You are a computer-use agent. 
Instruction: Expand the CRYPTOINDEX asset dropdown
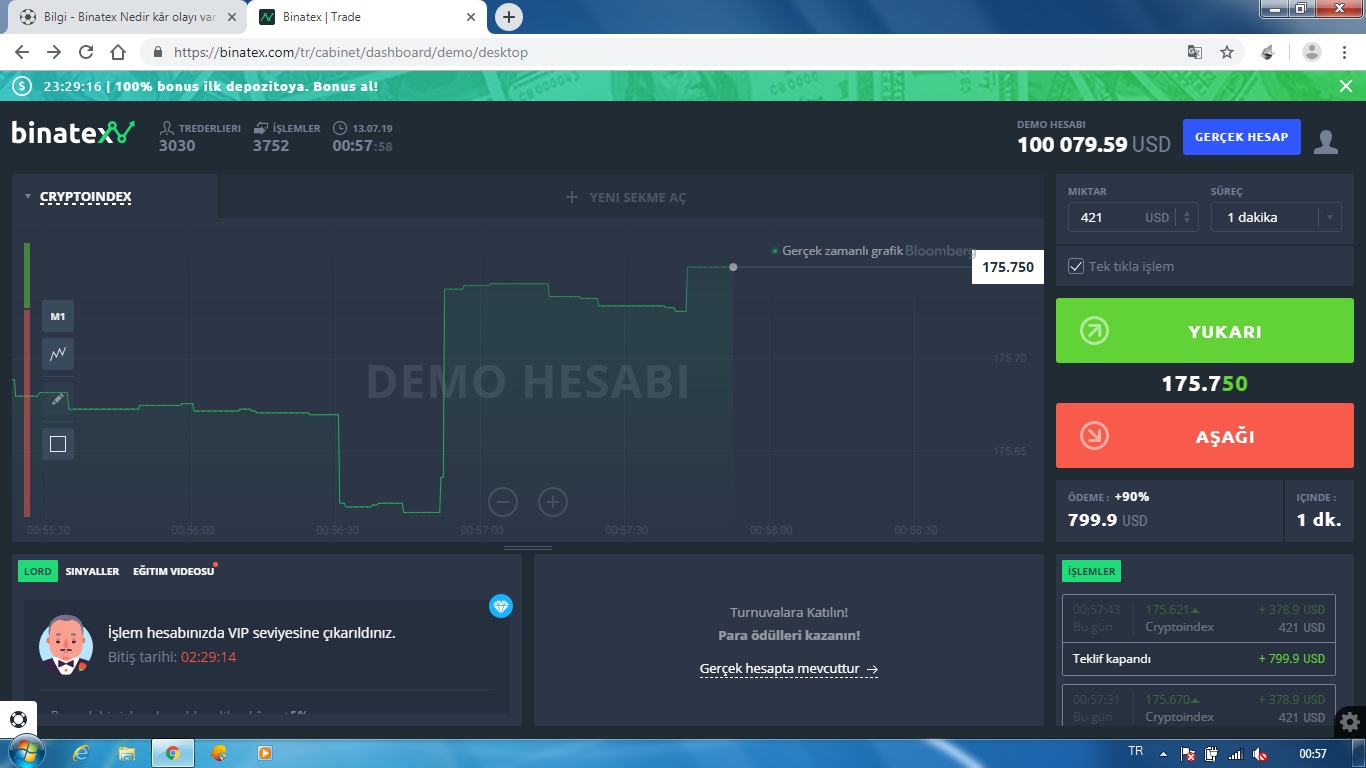(78, 197)
